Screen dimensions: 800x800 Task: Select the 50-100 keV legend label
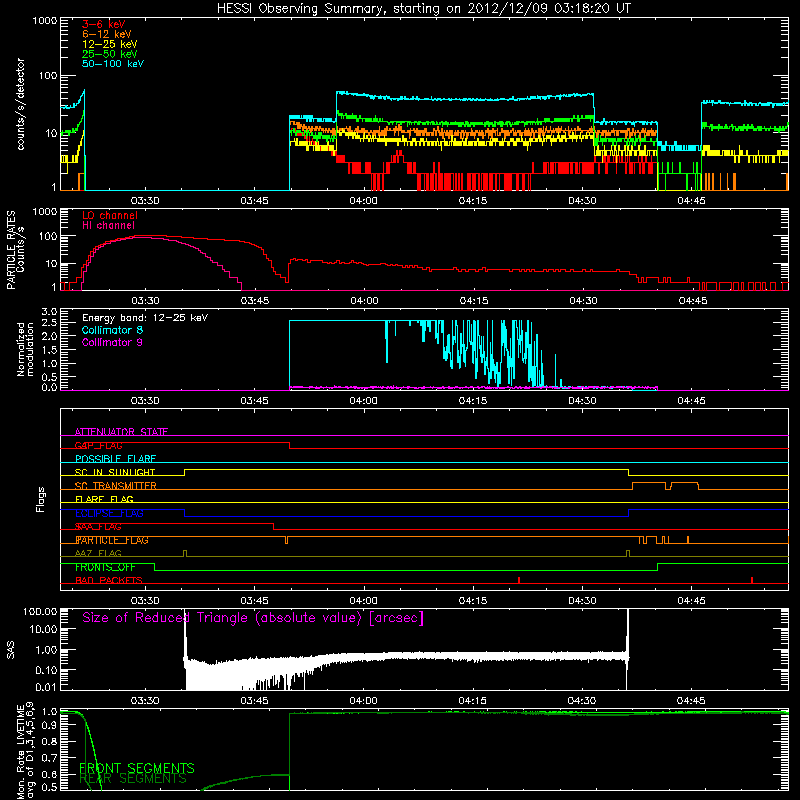click(x=113, y=64)
